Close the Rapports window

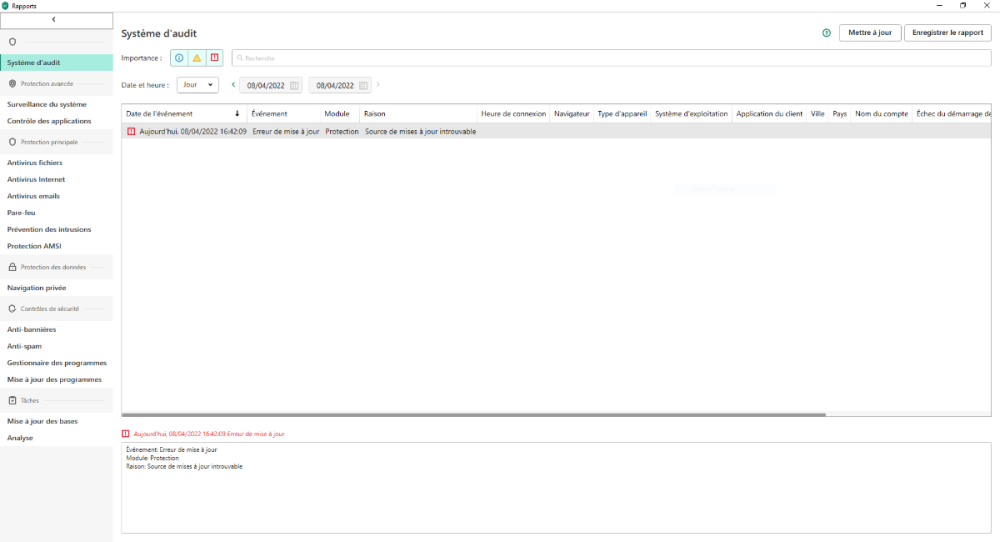tap(987, 6)
